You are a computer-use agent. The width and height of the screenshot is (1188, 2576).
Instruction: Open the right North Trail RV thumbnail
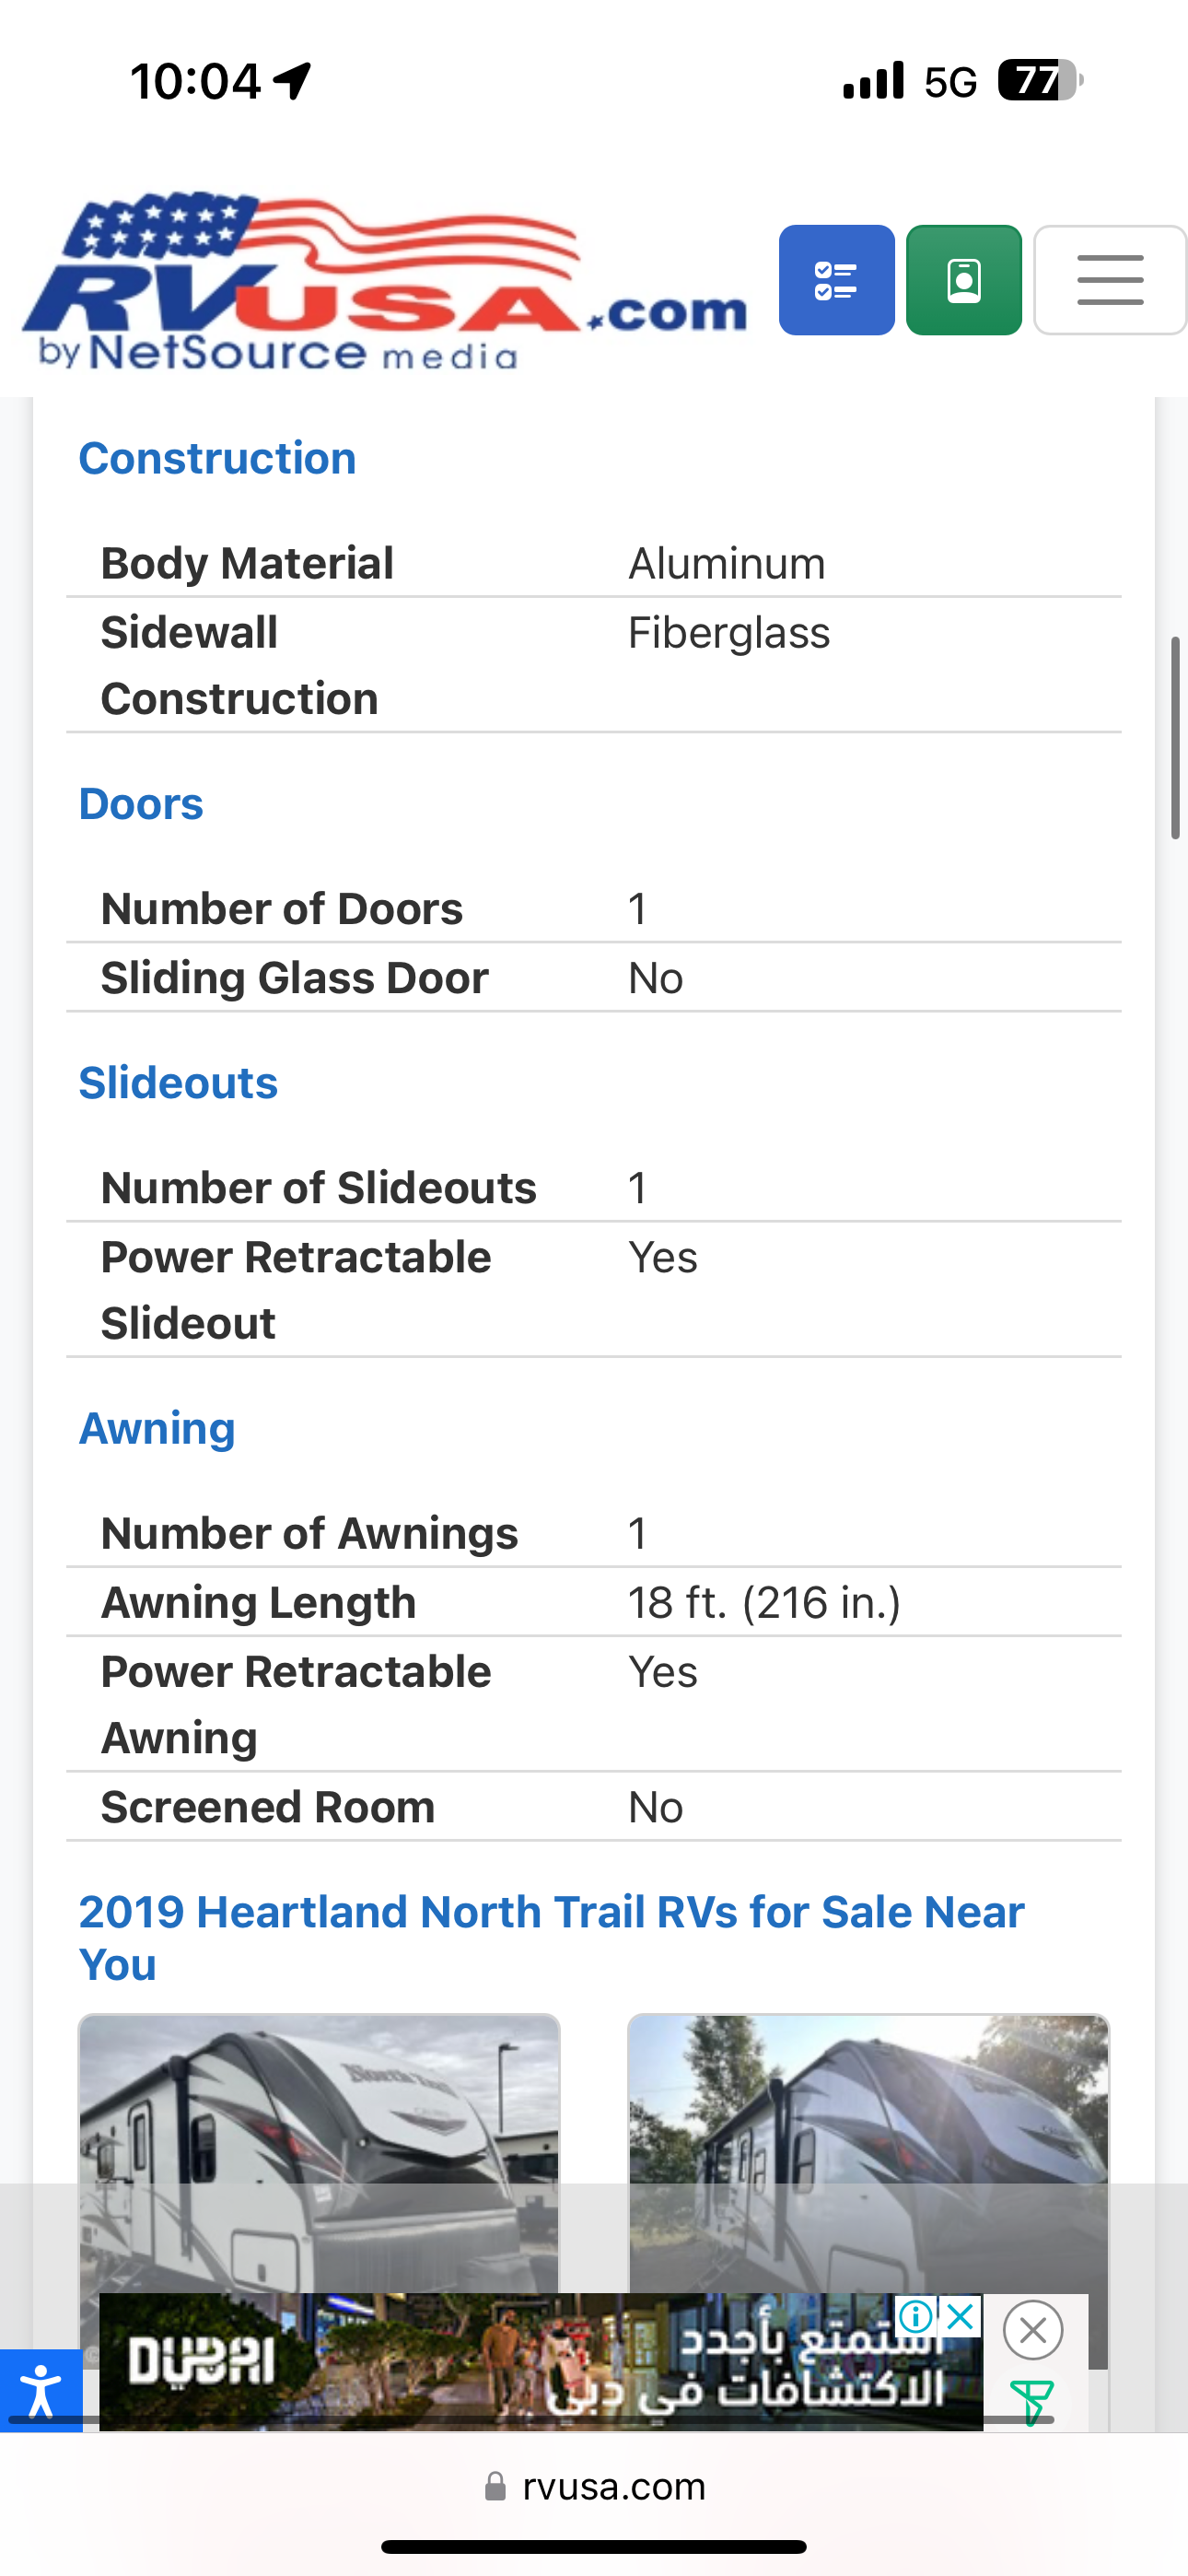pyautogui.click(x=868, y=2150)
